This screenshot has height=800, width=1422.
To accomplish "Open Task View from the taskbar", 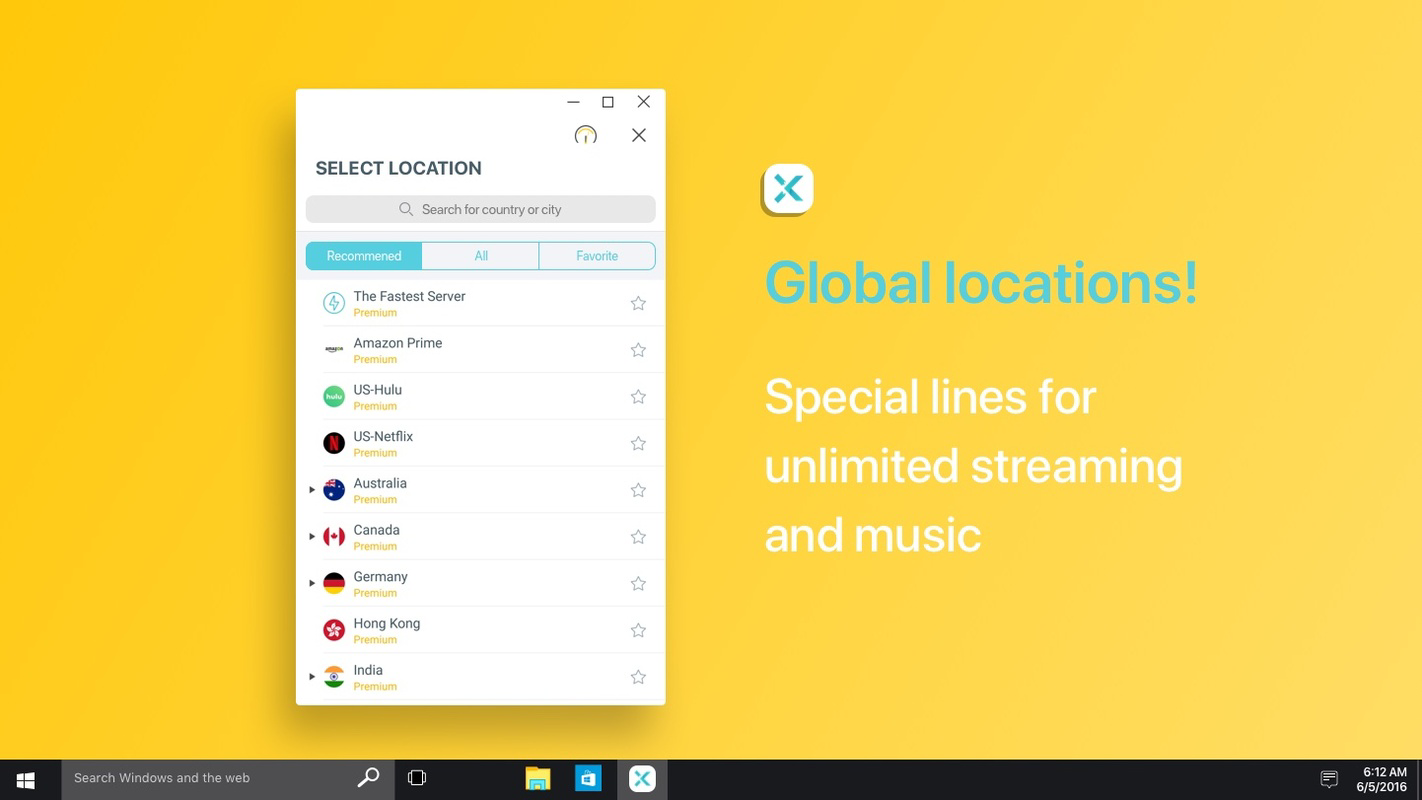I will coord(417,778).
